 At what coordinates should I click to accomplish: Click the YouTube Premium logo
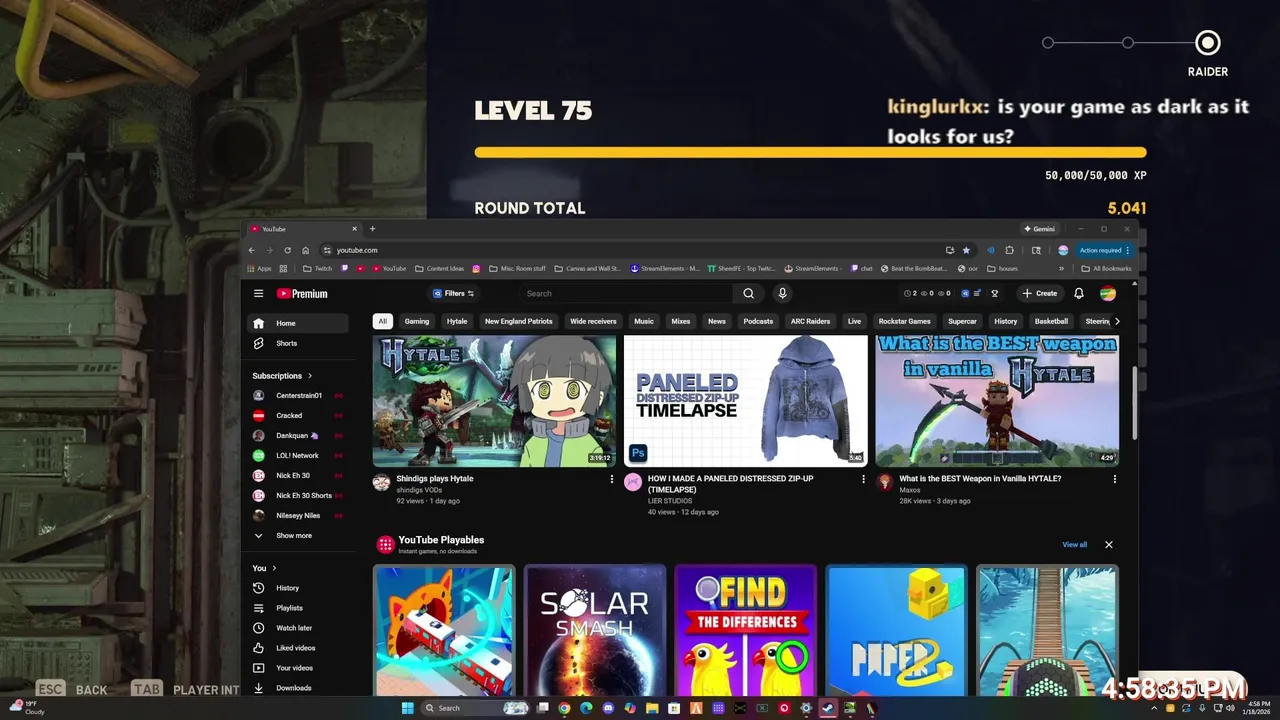coord(302,294)
